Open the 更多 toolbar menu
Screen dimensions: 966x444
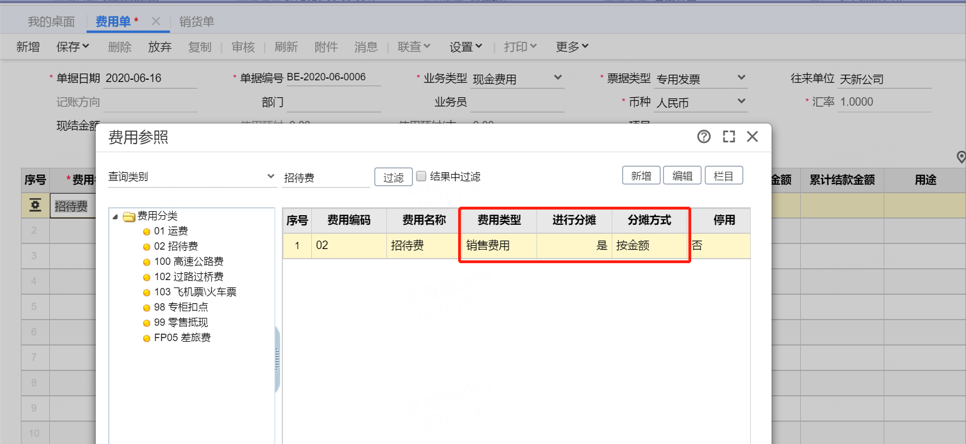pos(572,47)
